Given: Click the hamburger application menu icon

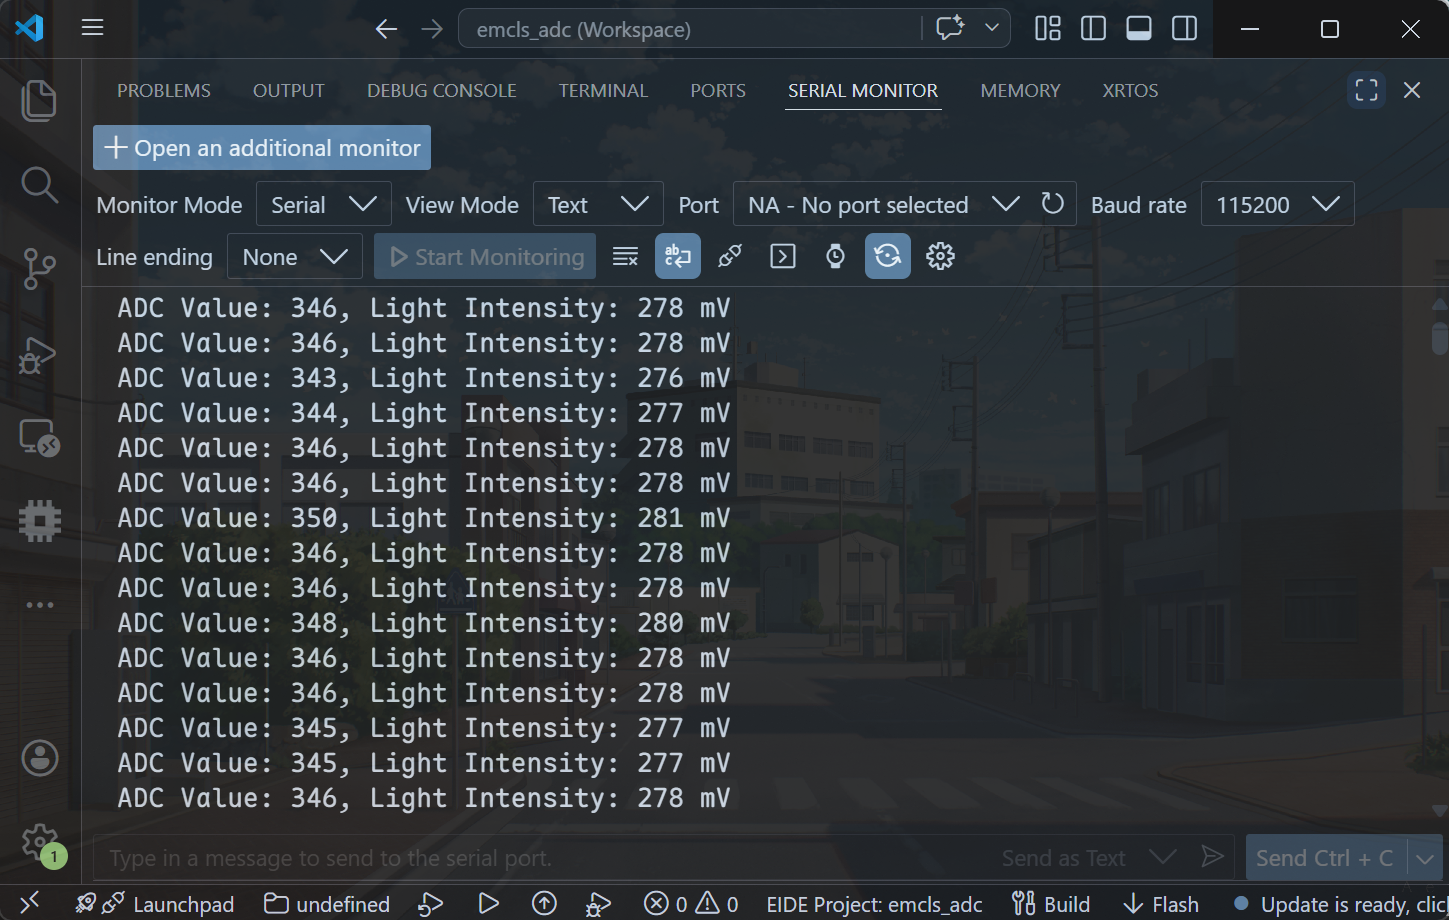Looking at the screenshot, I should coord(93,28).
